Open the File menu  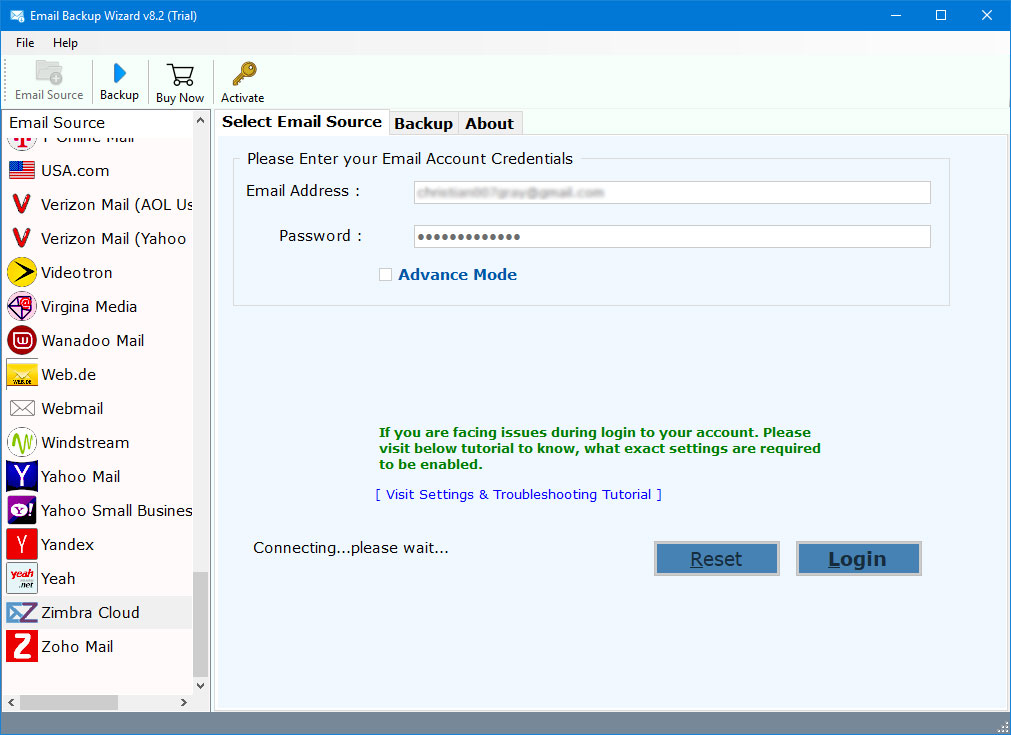pyautogui.click(x=25, y=43)
